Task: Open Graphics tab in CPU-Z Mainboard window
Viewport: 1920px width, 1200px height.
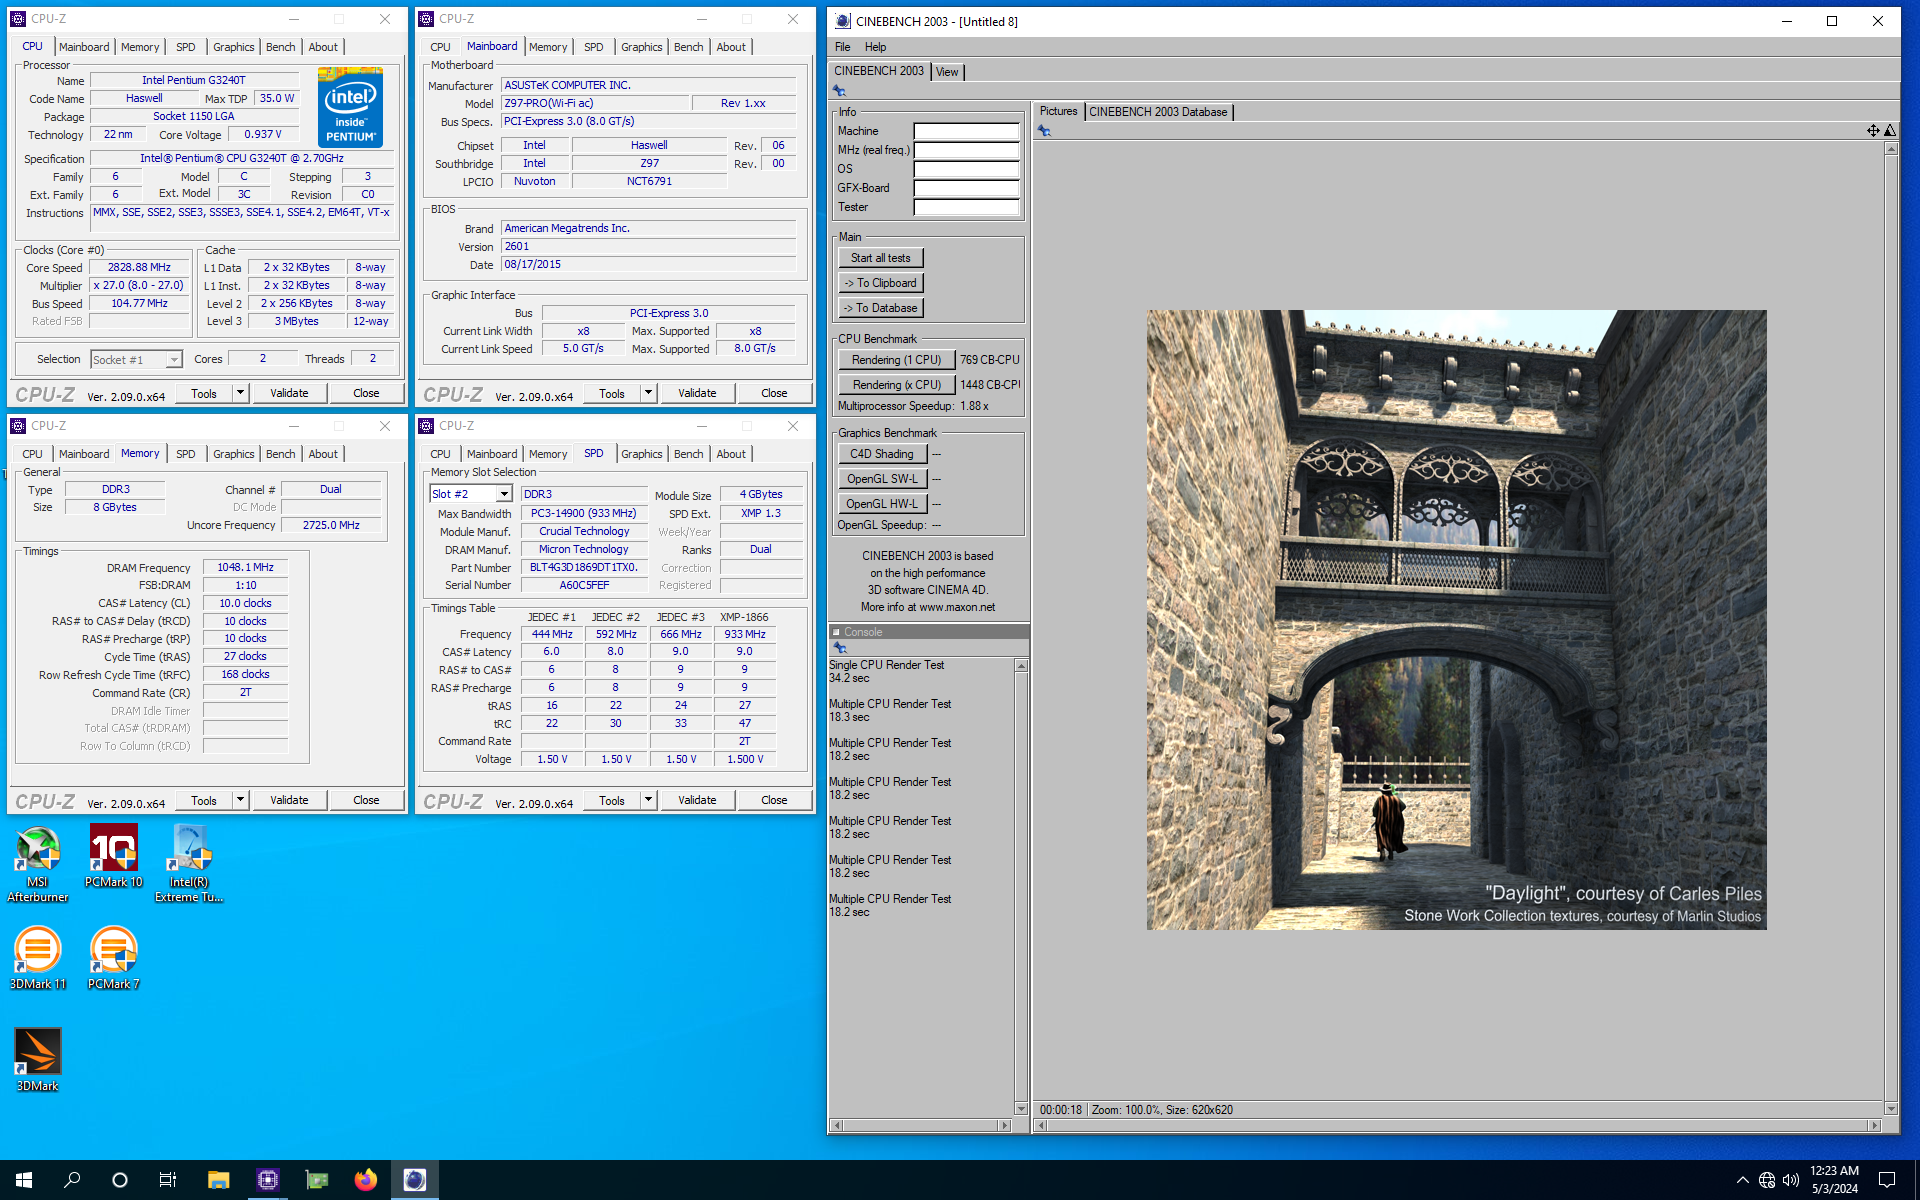Action: click(642, 47)
